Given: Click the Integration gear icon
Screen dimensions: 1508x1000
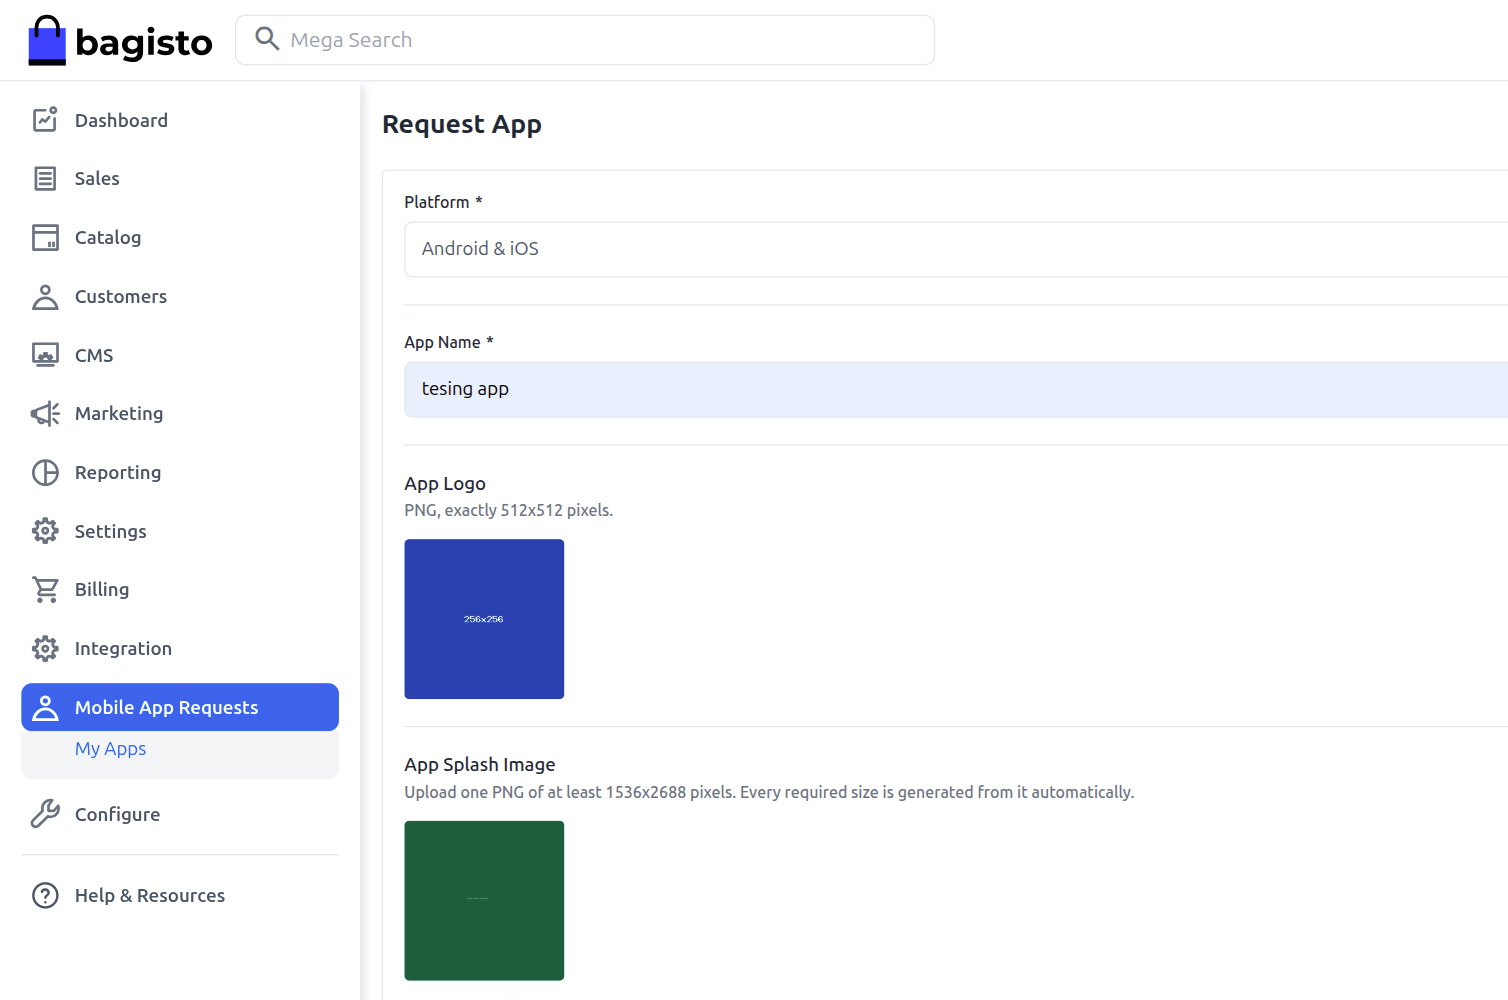Looking at the screenshot, I should [x=45, y=648].
